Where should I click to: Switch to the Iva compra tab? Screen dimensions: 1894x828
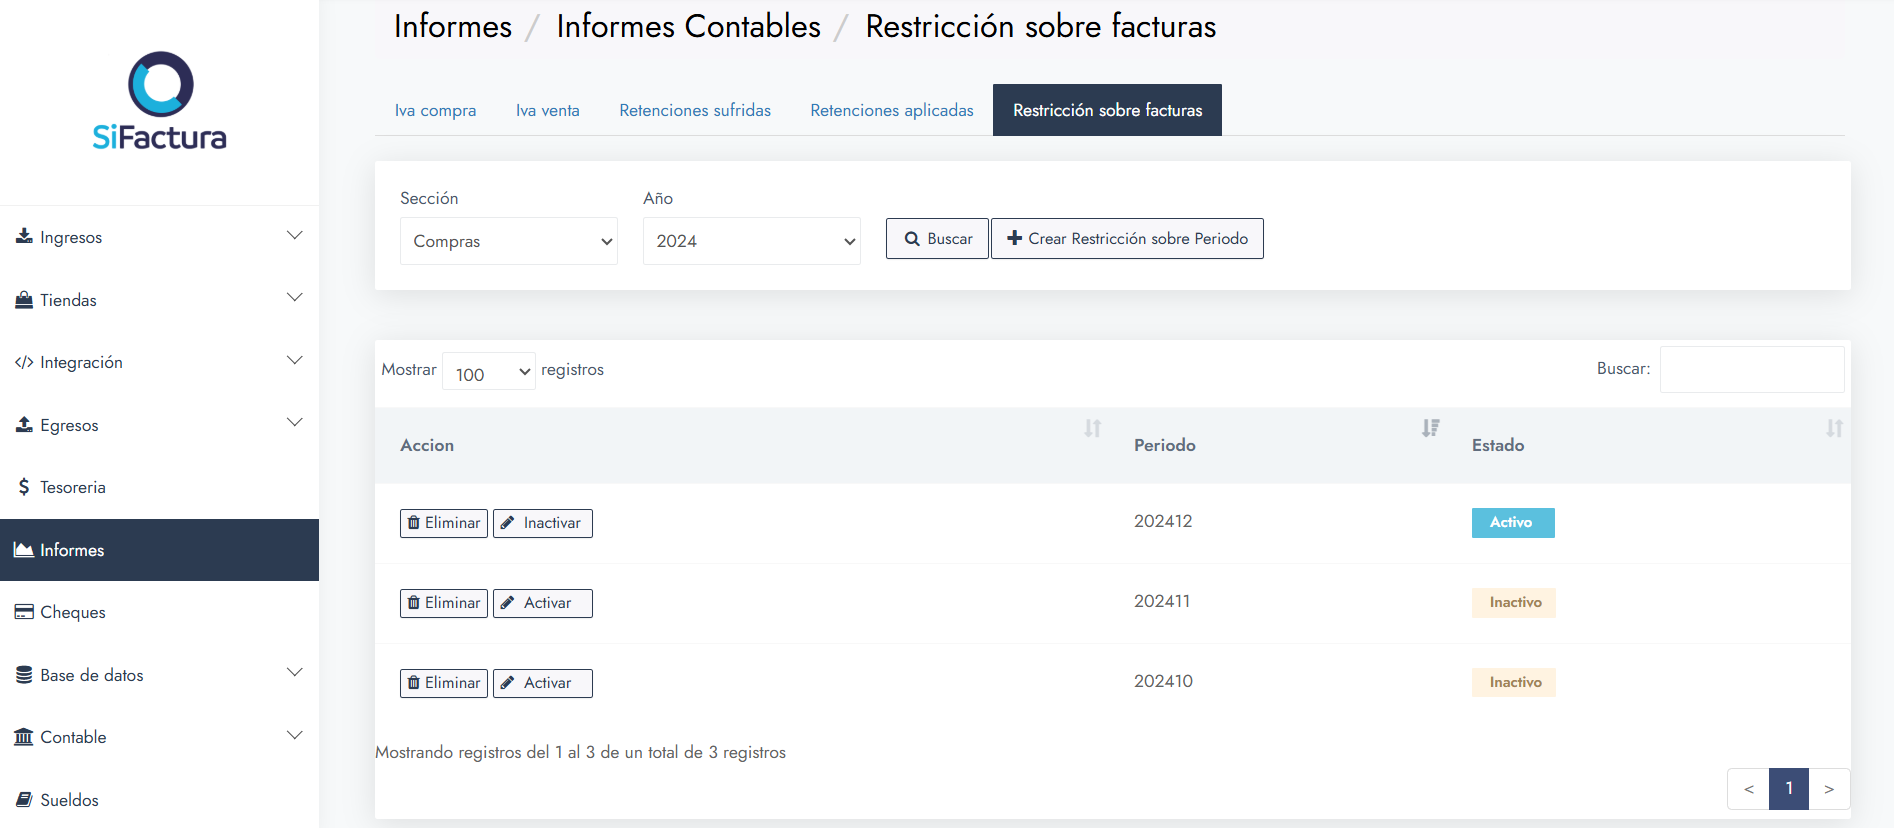point(435,110)
